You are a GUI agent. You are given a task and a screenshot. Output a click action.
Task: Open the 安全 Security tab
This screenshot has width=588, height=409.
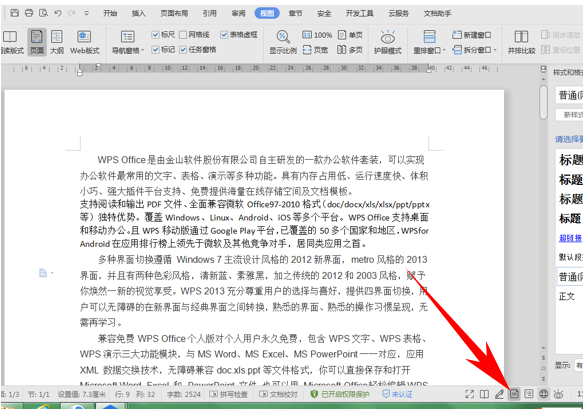[x=324, y=13]
